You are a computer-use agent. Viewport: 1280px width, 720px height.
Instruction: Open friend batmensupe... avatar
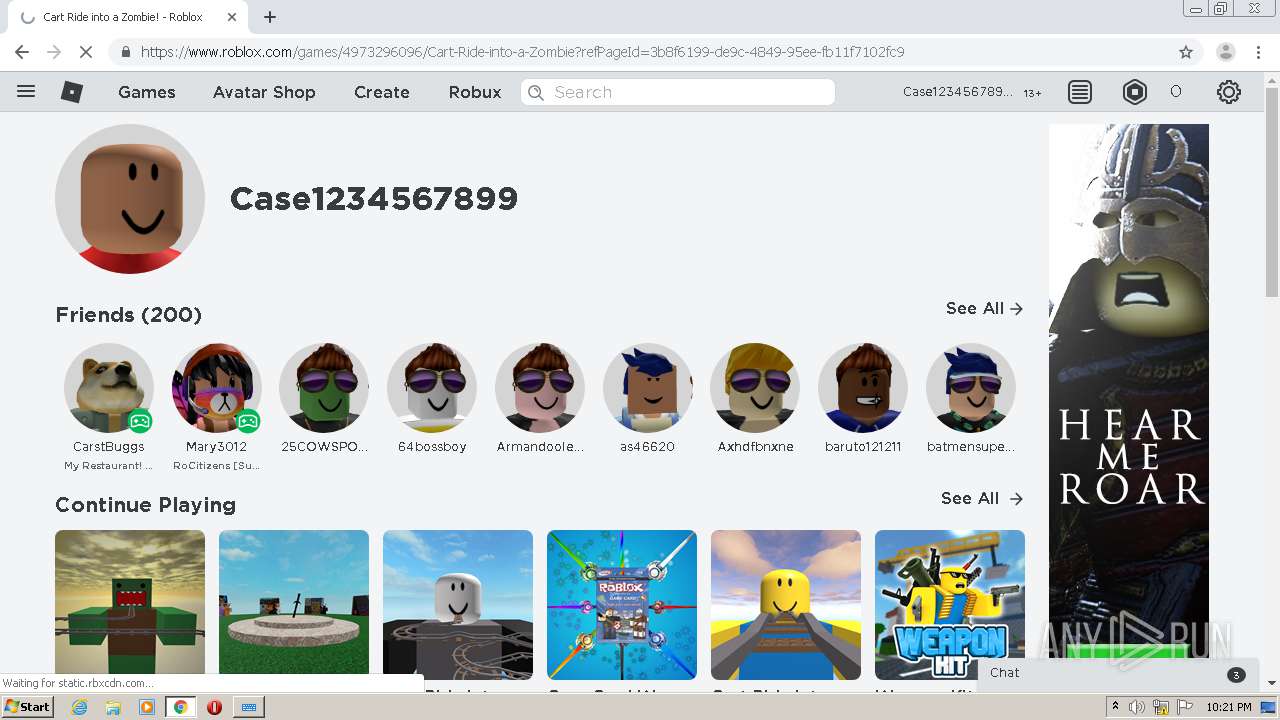[971, 388]
